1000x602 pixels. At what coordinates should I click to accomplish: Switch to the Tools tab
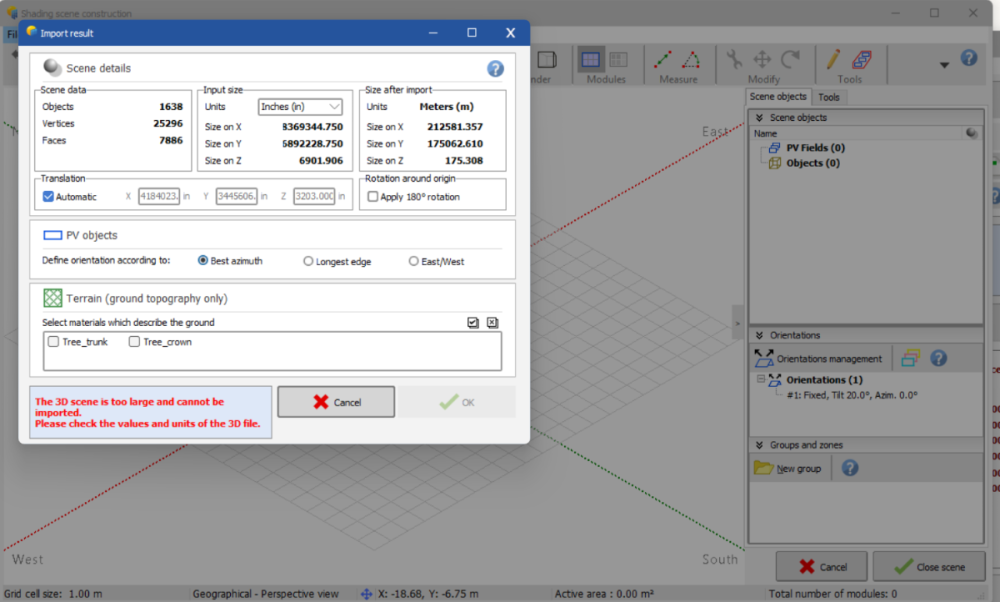coord(828,97)
